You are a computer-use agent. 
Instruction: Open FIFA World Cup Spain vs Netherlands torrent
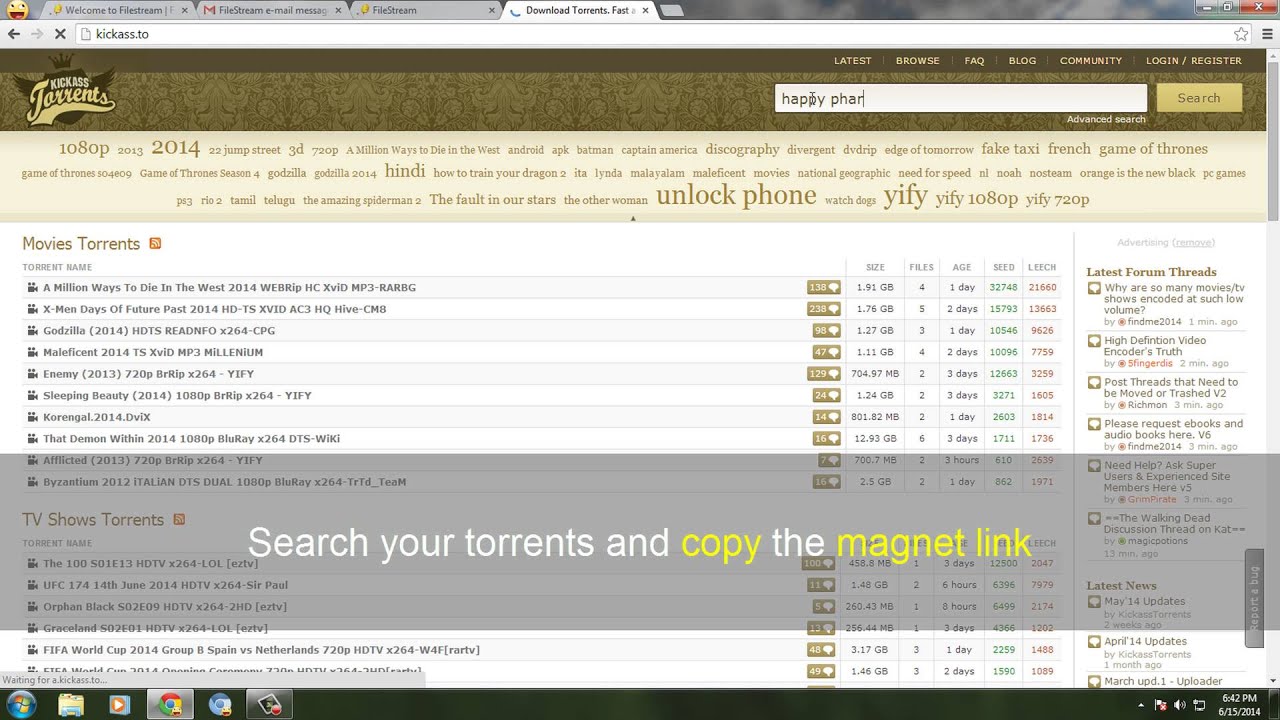click(261, 650)
